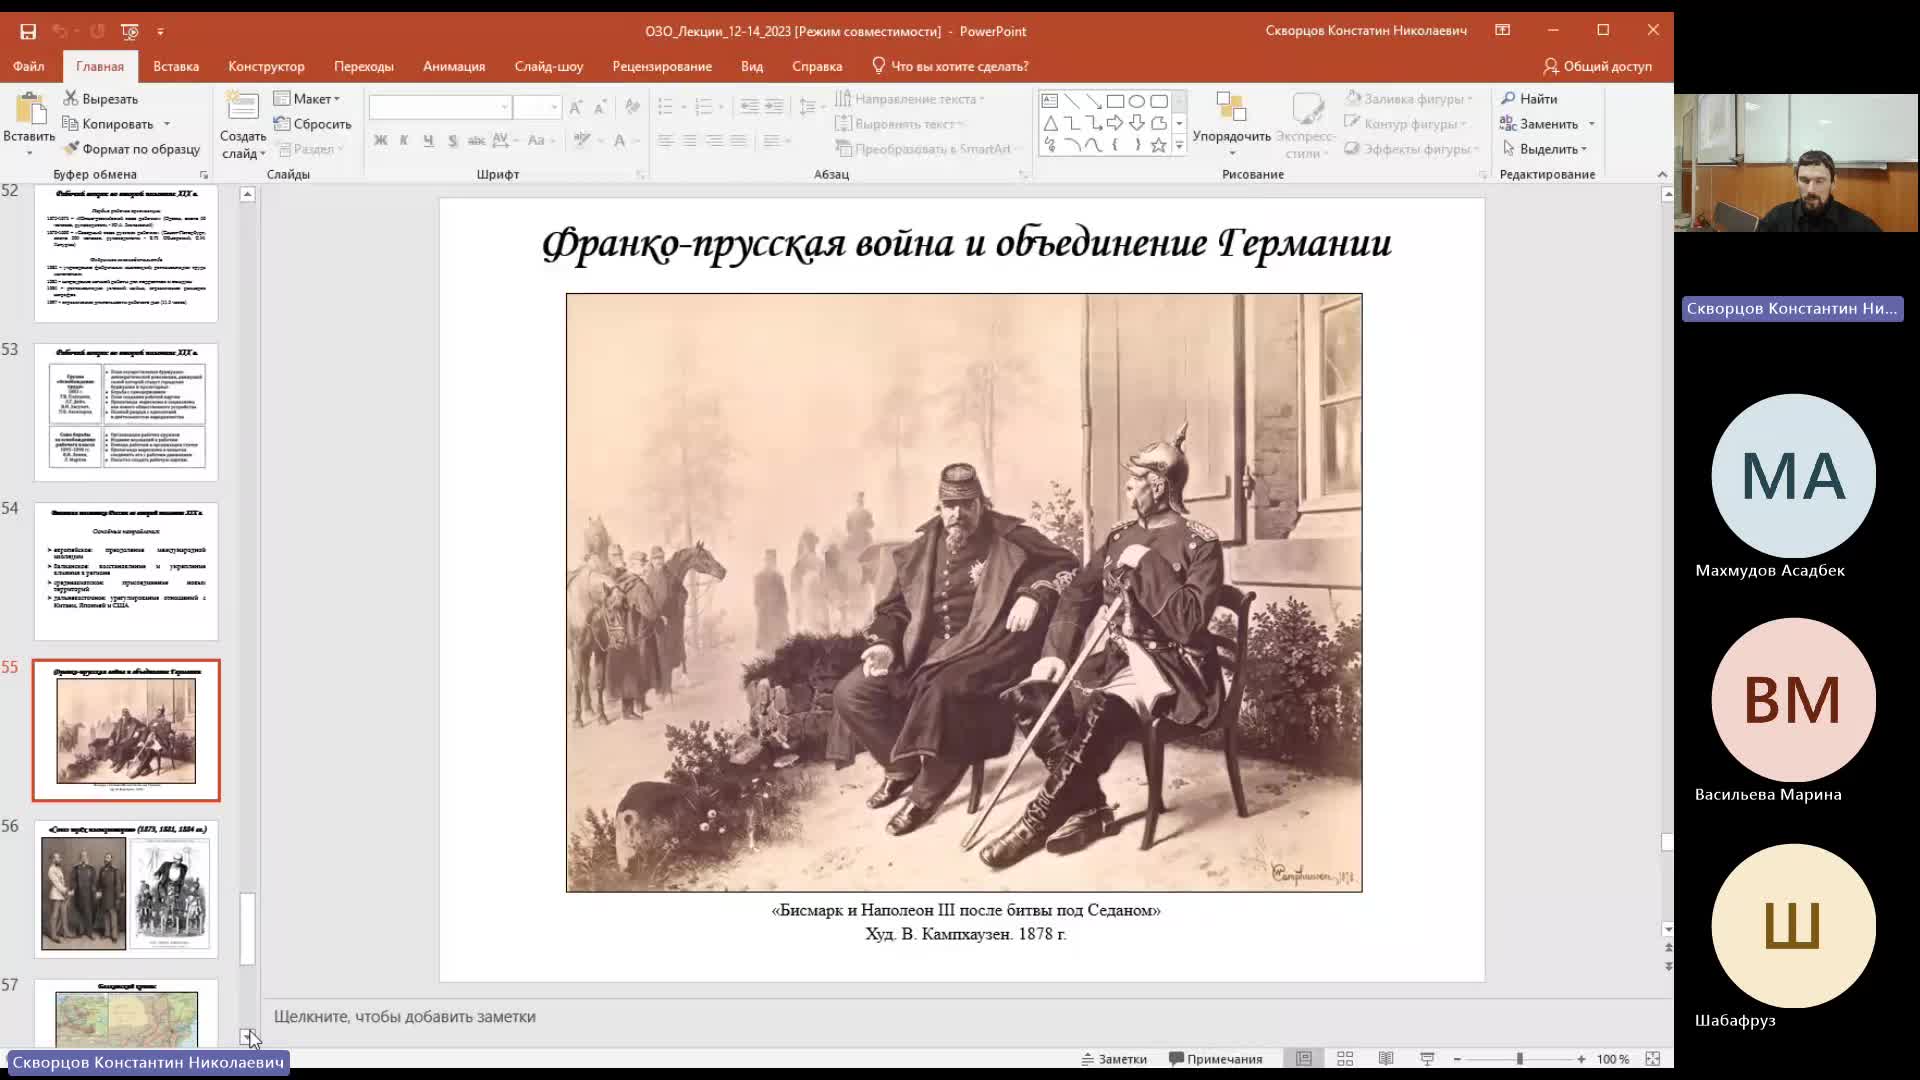Viewport: 1920px width, 1080px height.
Task: Switch to the Анимация tab
Action: [454, 66]
